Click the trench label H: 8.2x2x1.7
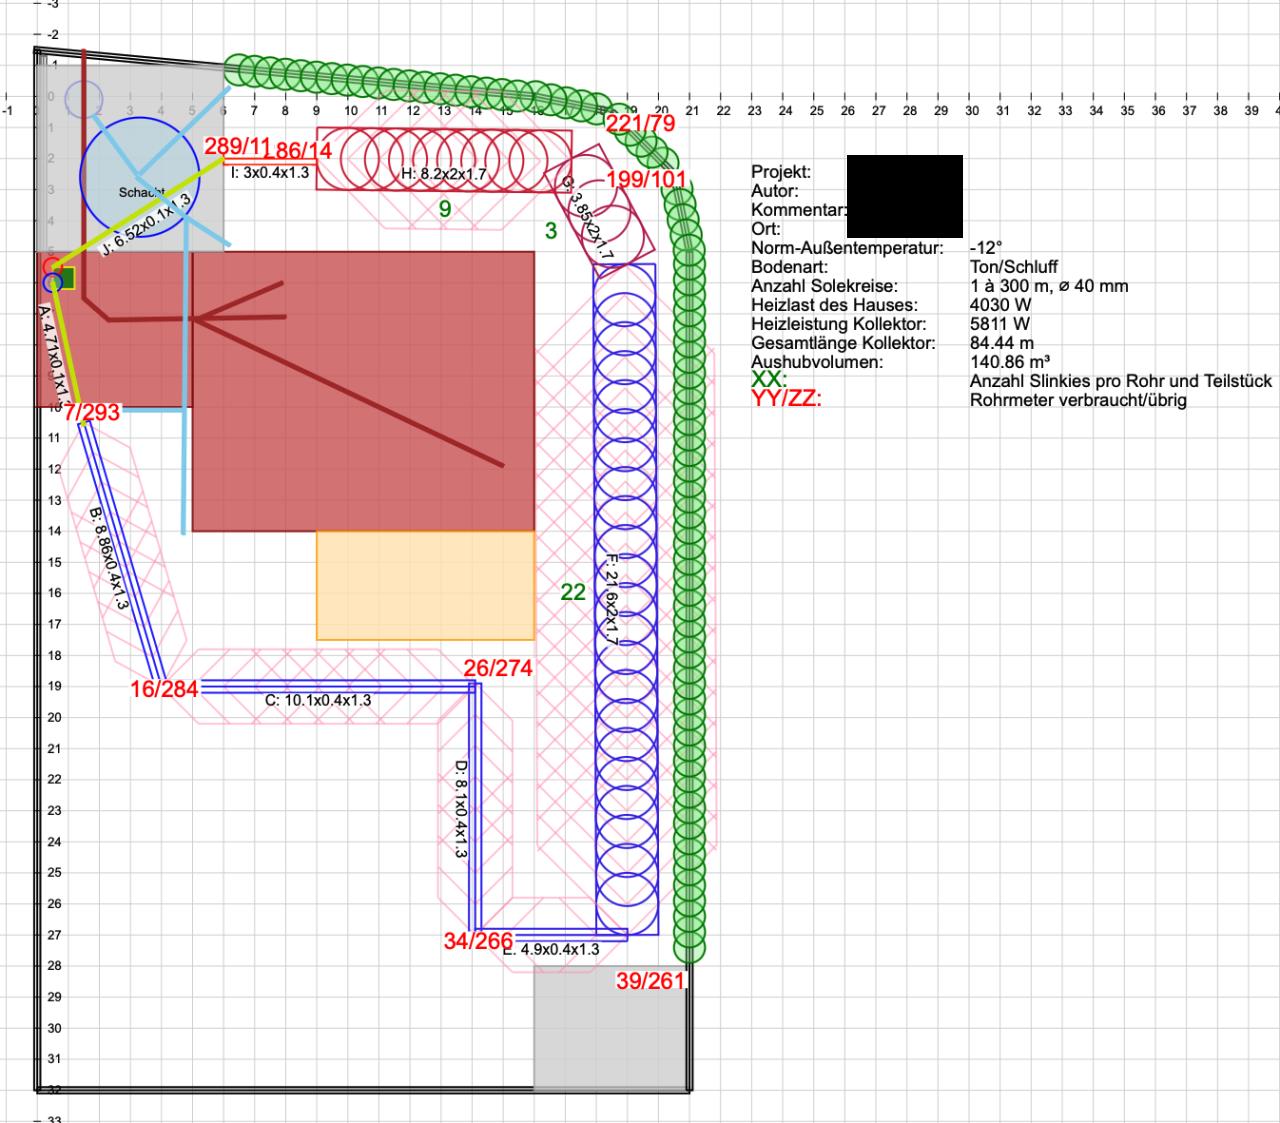The image size is (1280, 1123). 443,174
